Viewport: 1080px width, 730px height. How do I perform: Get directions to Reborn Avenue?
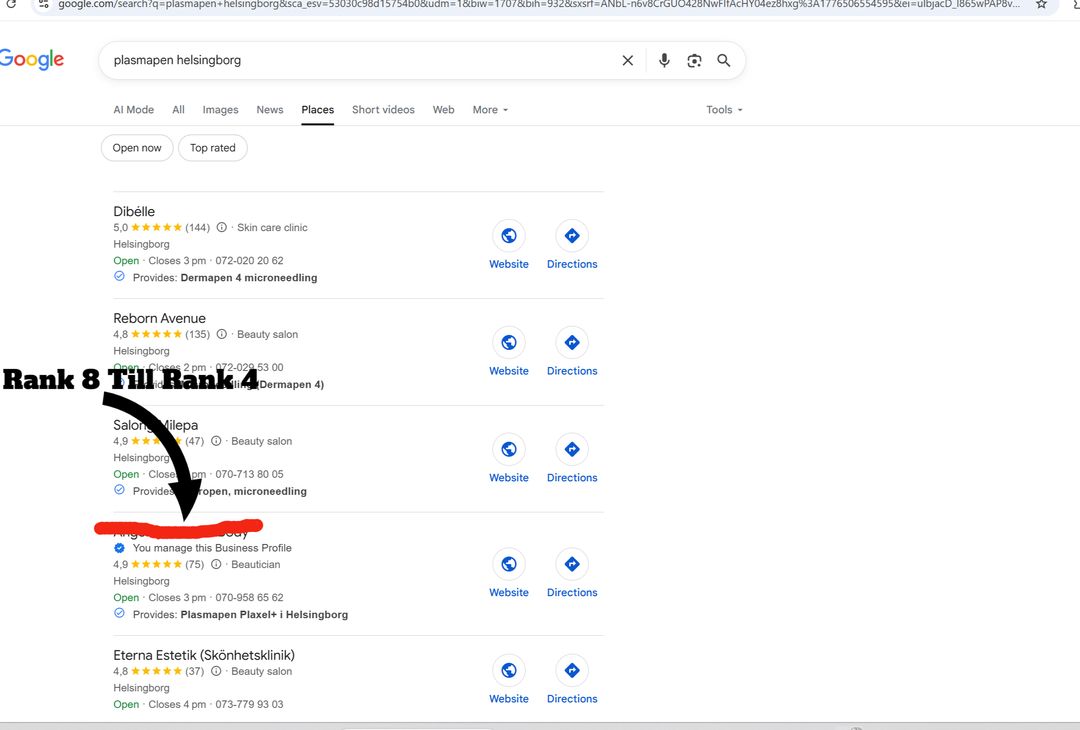click(x=572, y=342)
